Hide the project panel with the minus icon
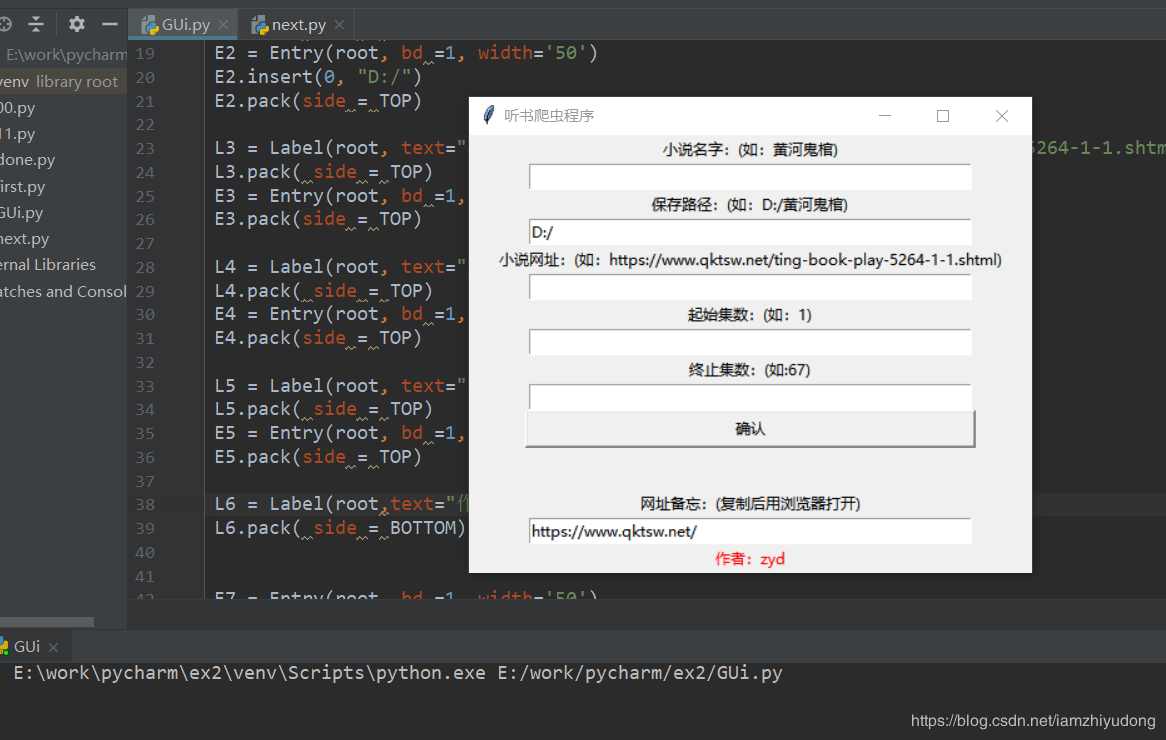The height and width of the screenshot is (740, 1166). [x=110, y=24]
